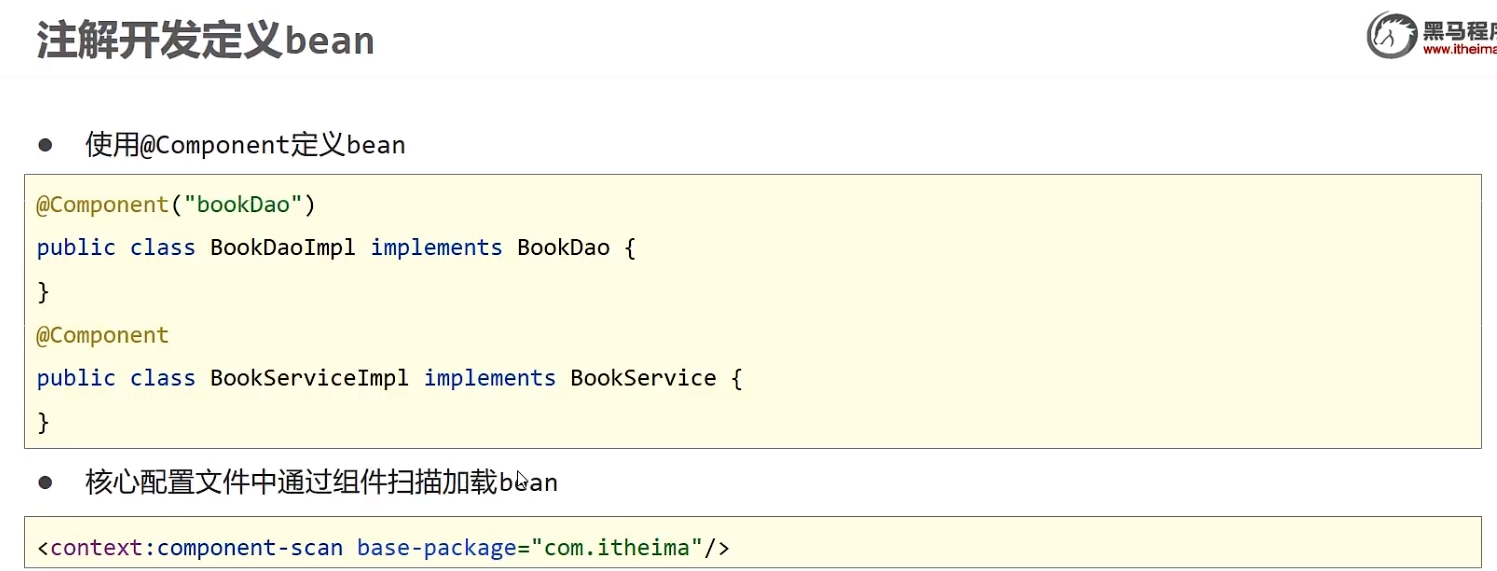Click the itheima horse logo icon
Screen dimensions: 1497x571
pos(1392,36)
